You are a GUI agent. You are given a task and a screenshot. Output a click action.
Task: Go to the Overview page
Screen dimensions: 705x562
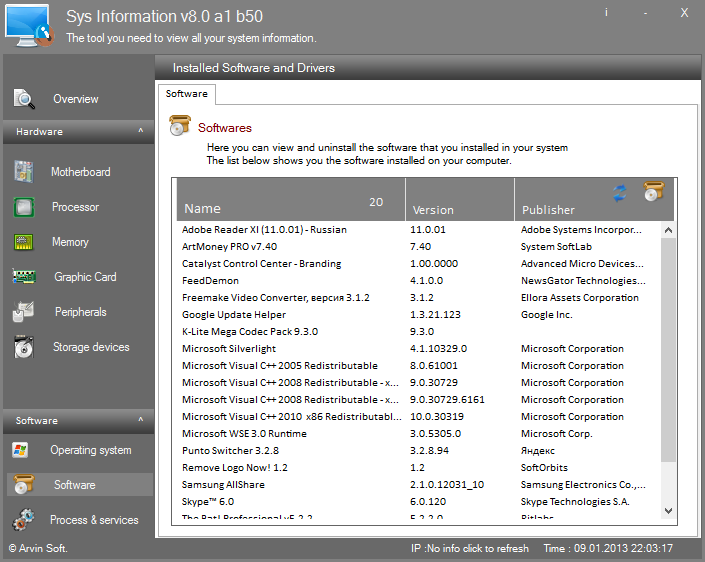[76, 99]
